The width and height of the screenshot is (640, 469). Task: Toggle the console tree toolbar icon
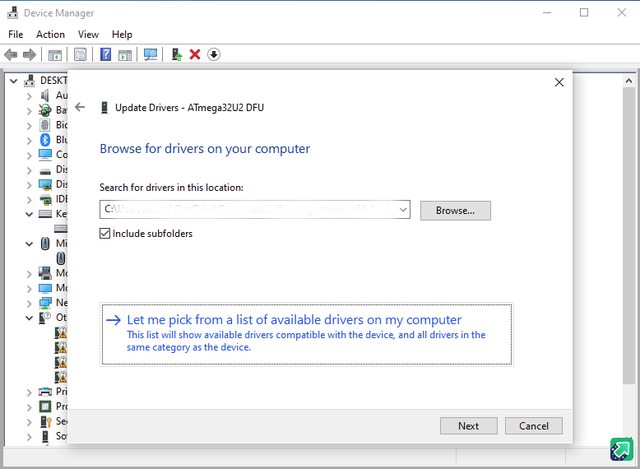pyautogui.click(x=55, y=55)
